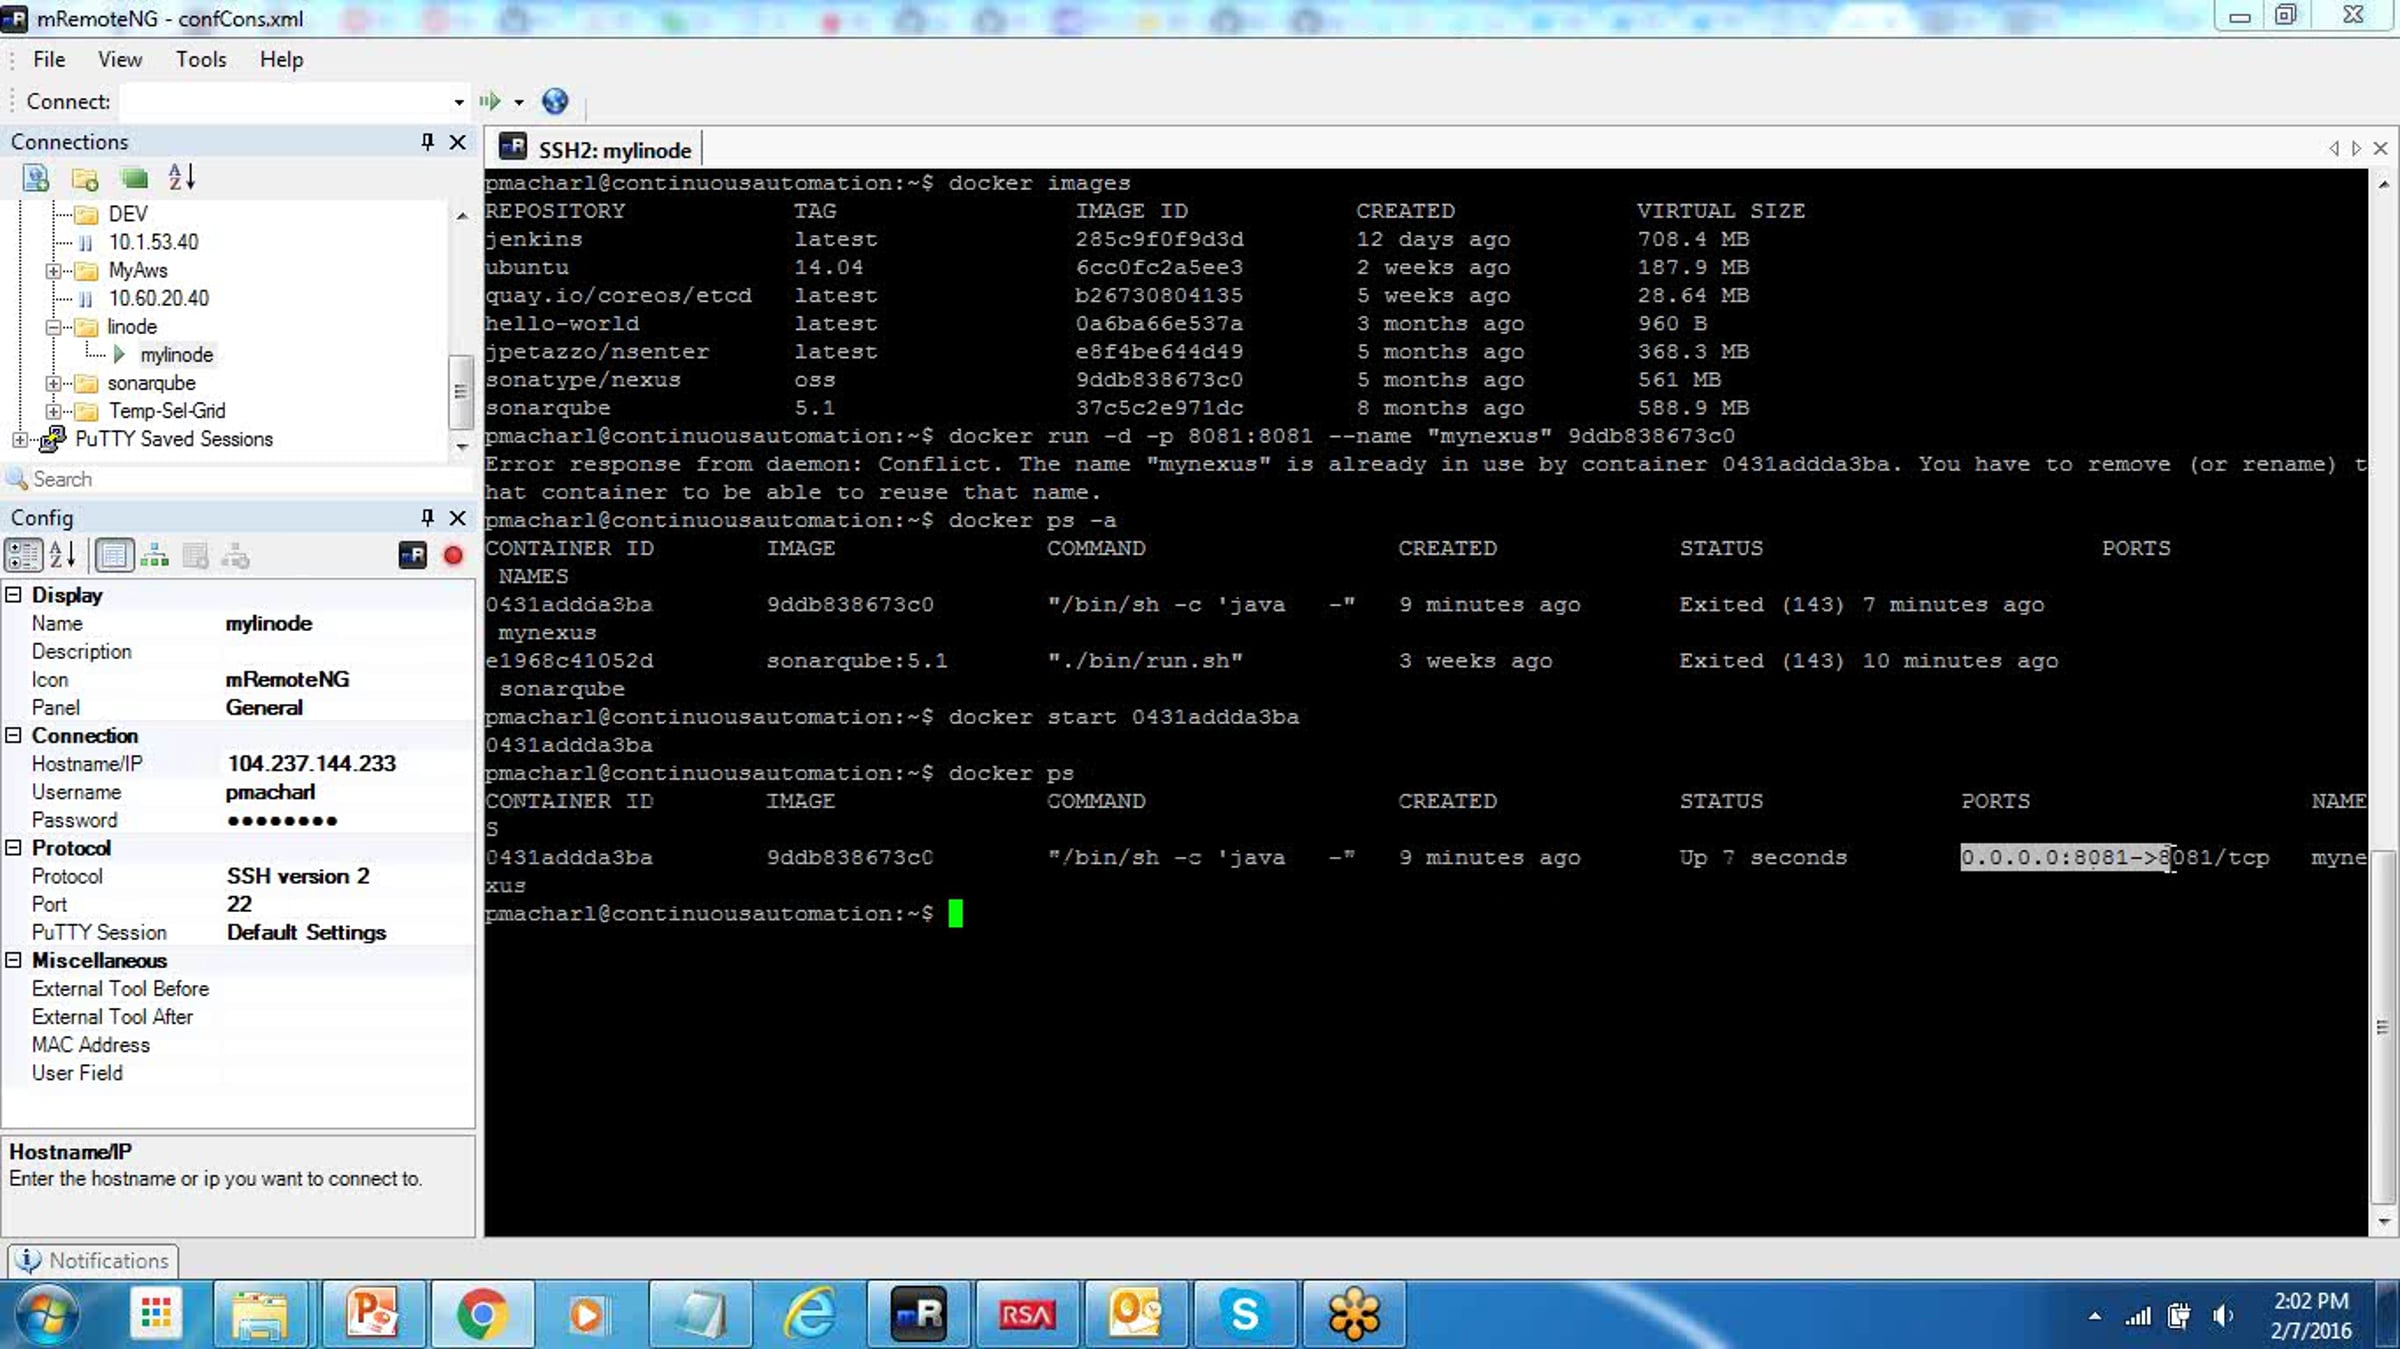Open the Tools menu
The image size is (2400, 1349).
201,60
